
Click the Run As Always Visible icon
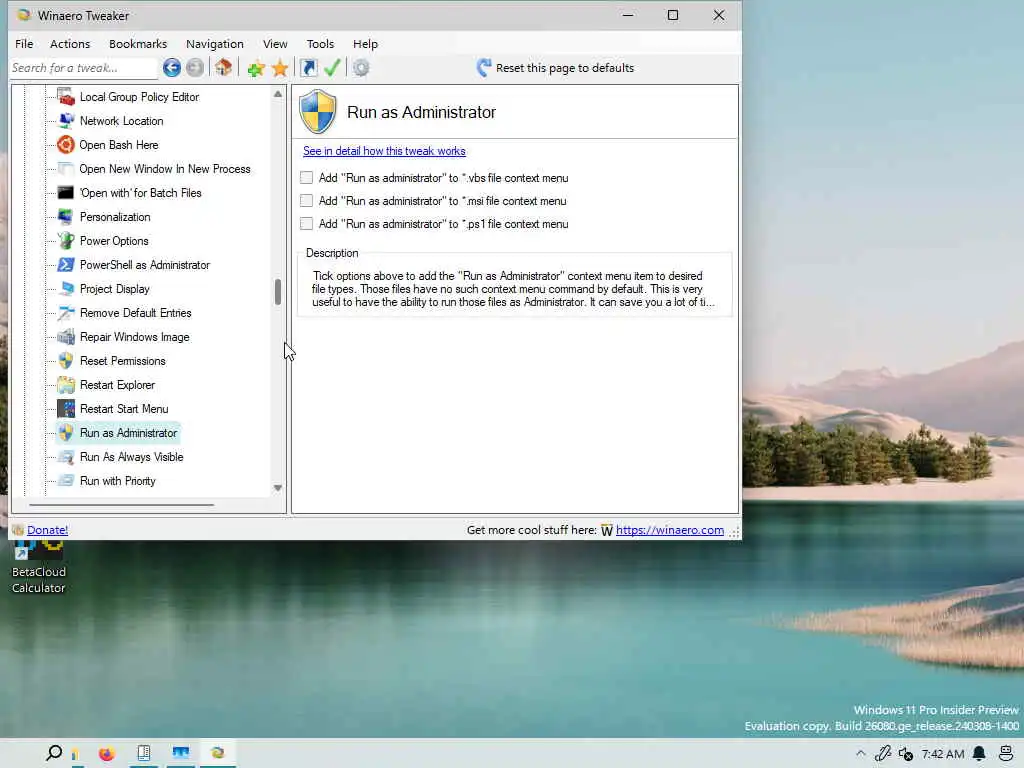pyautogui.click(x=66, y=457)
